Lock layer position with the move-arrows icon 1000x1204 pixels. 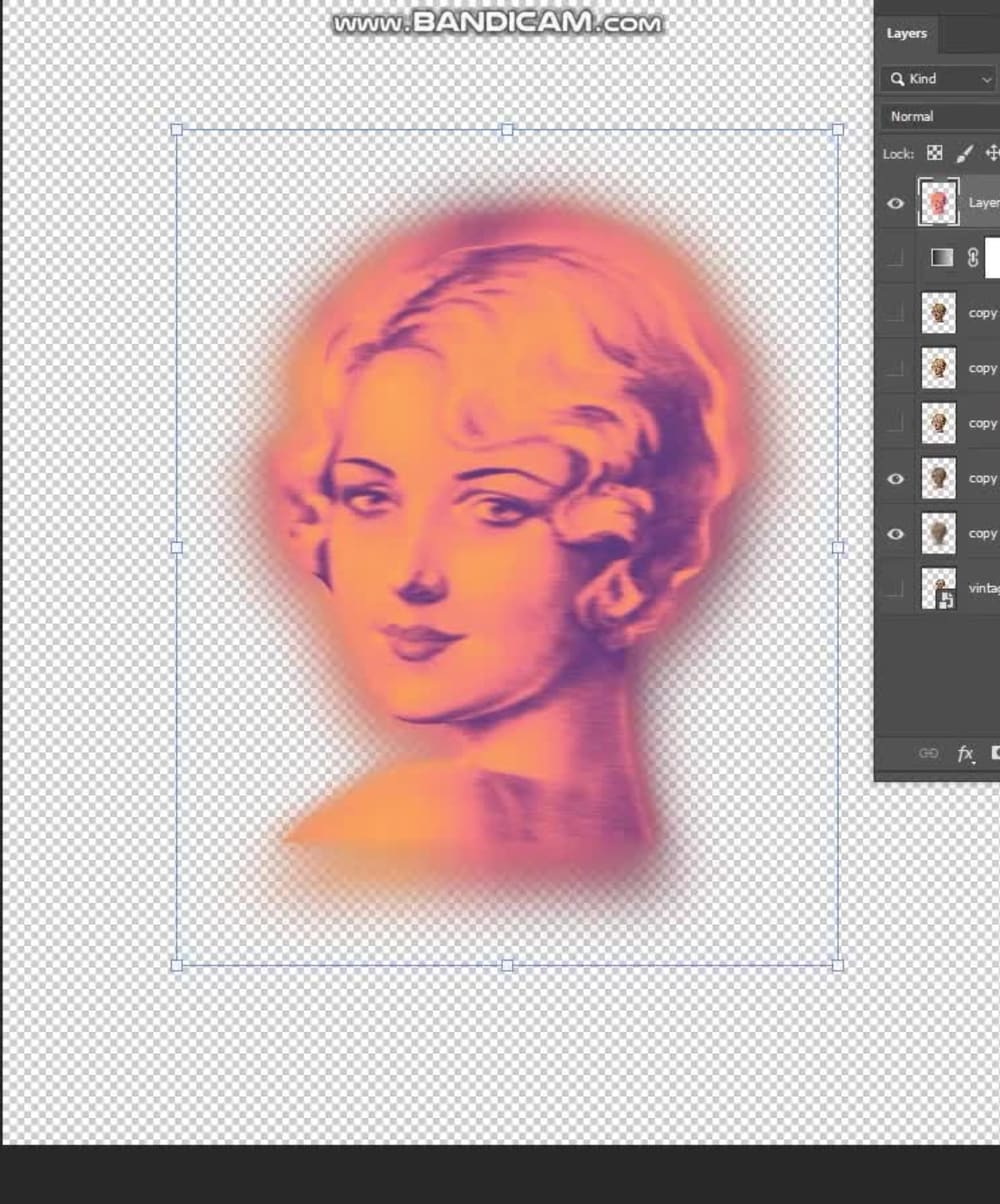992,153
